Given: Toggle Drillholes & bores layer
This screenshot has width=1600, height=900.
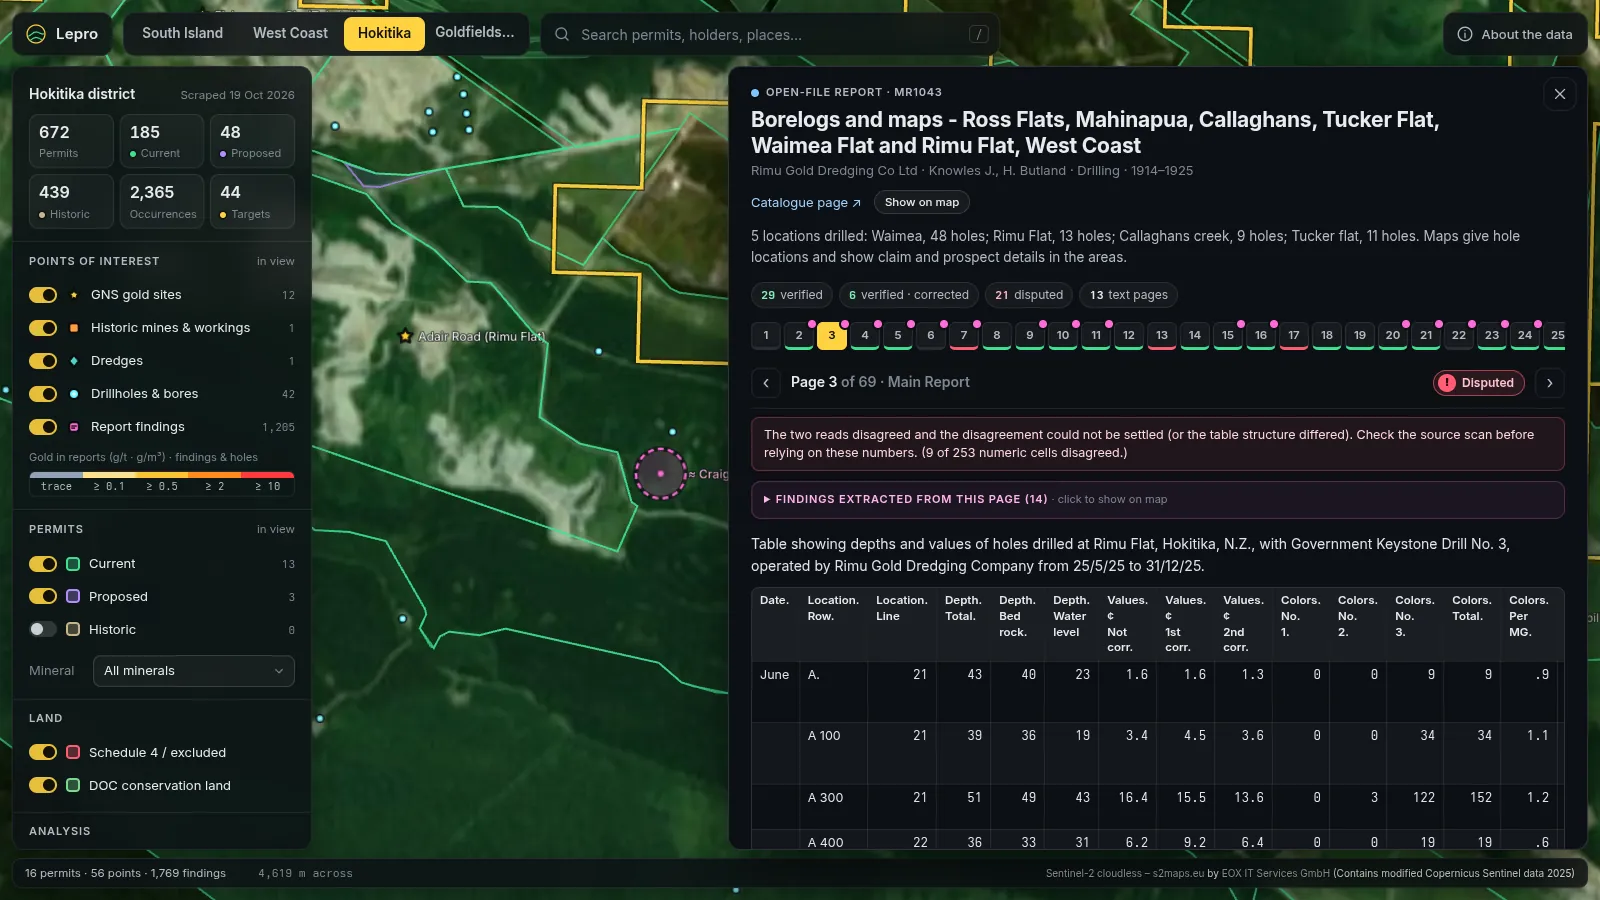Looking at the screenshot, I should click(x=43, y=394).
